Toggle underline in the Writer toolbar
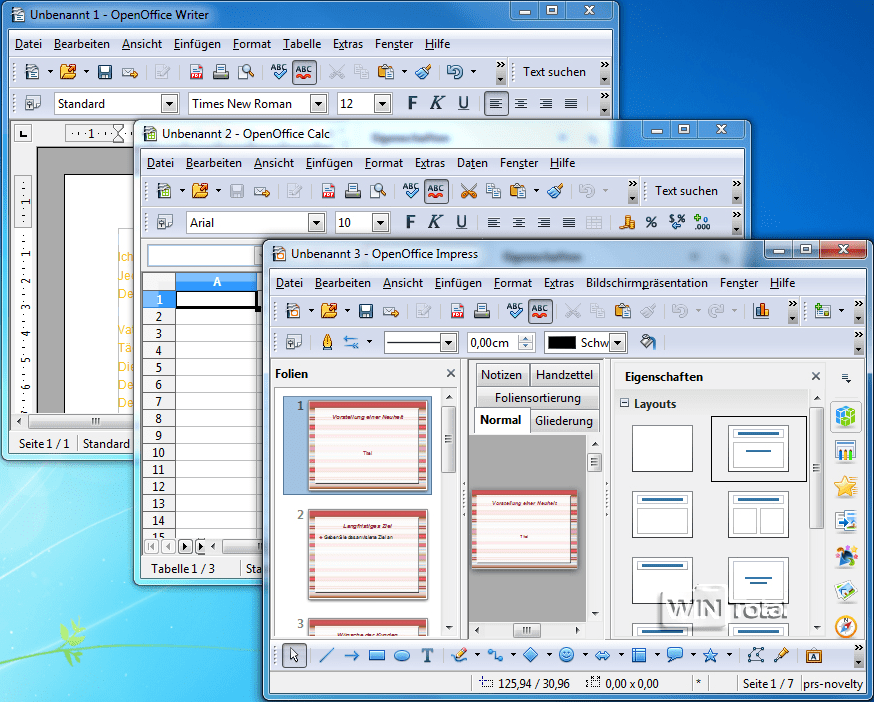Screen dimensions: 874x702 463,103
